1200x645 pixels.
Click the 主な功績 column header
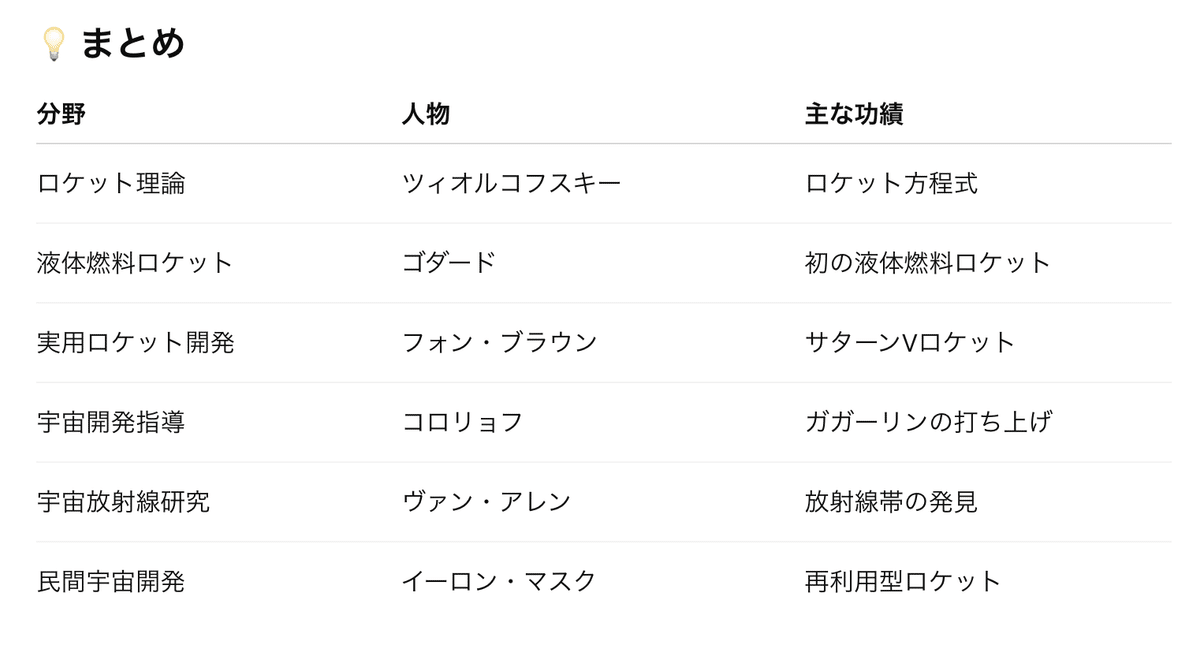854,114
